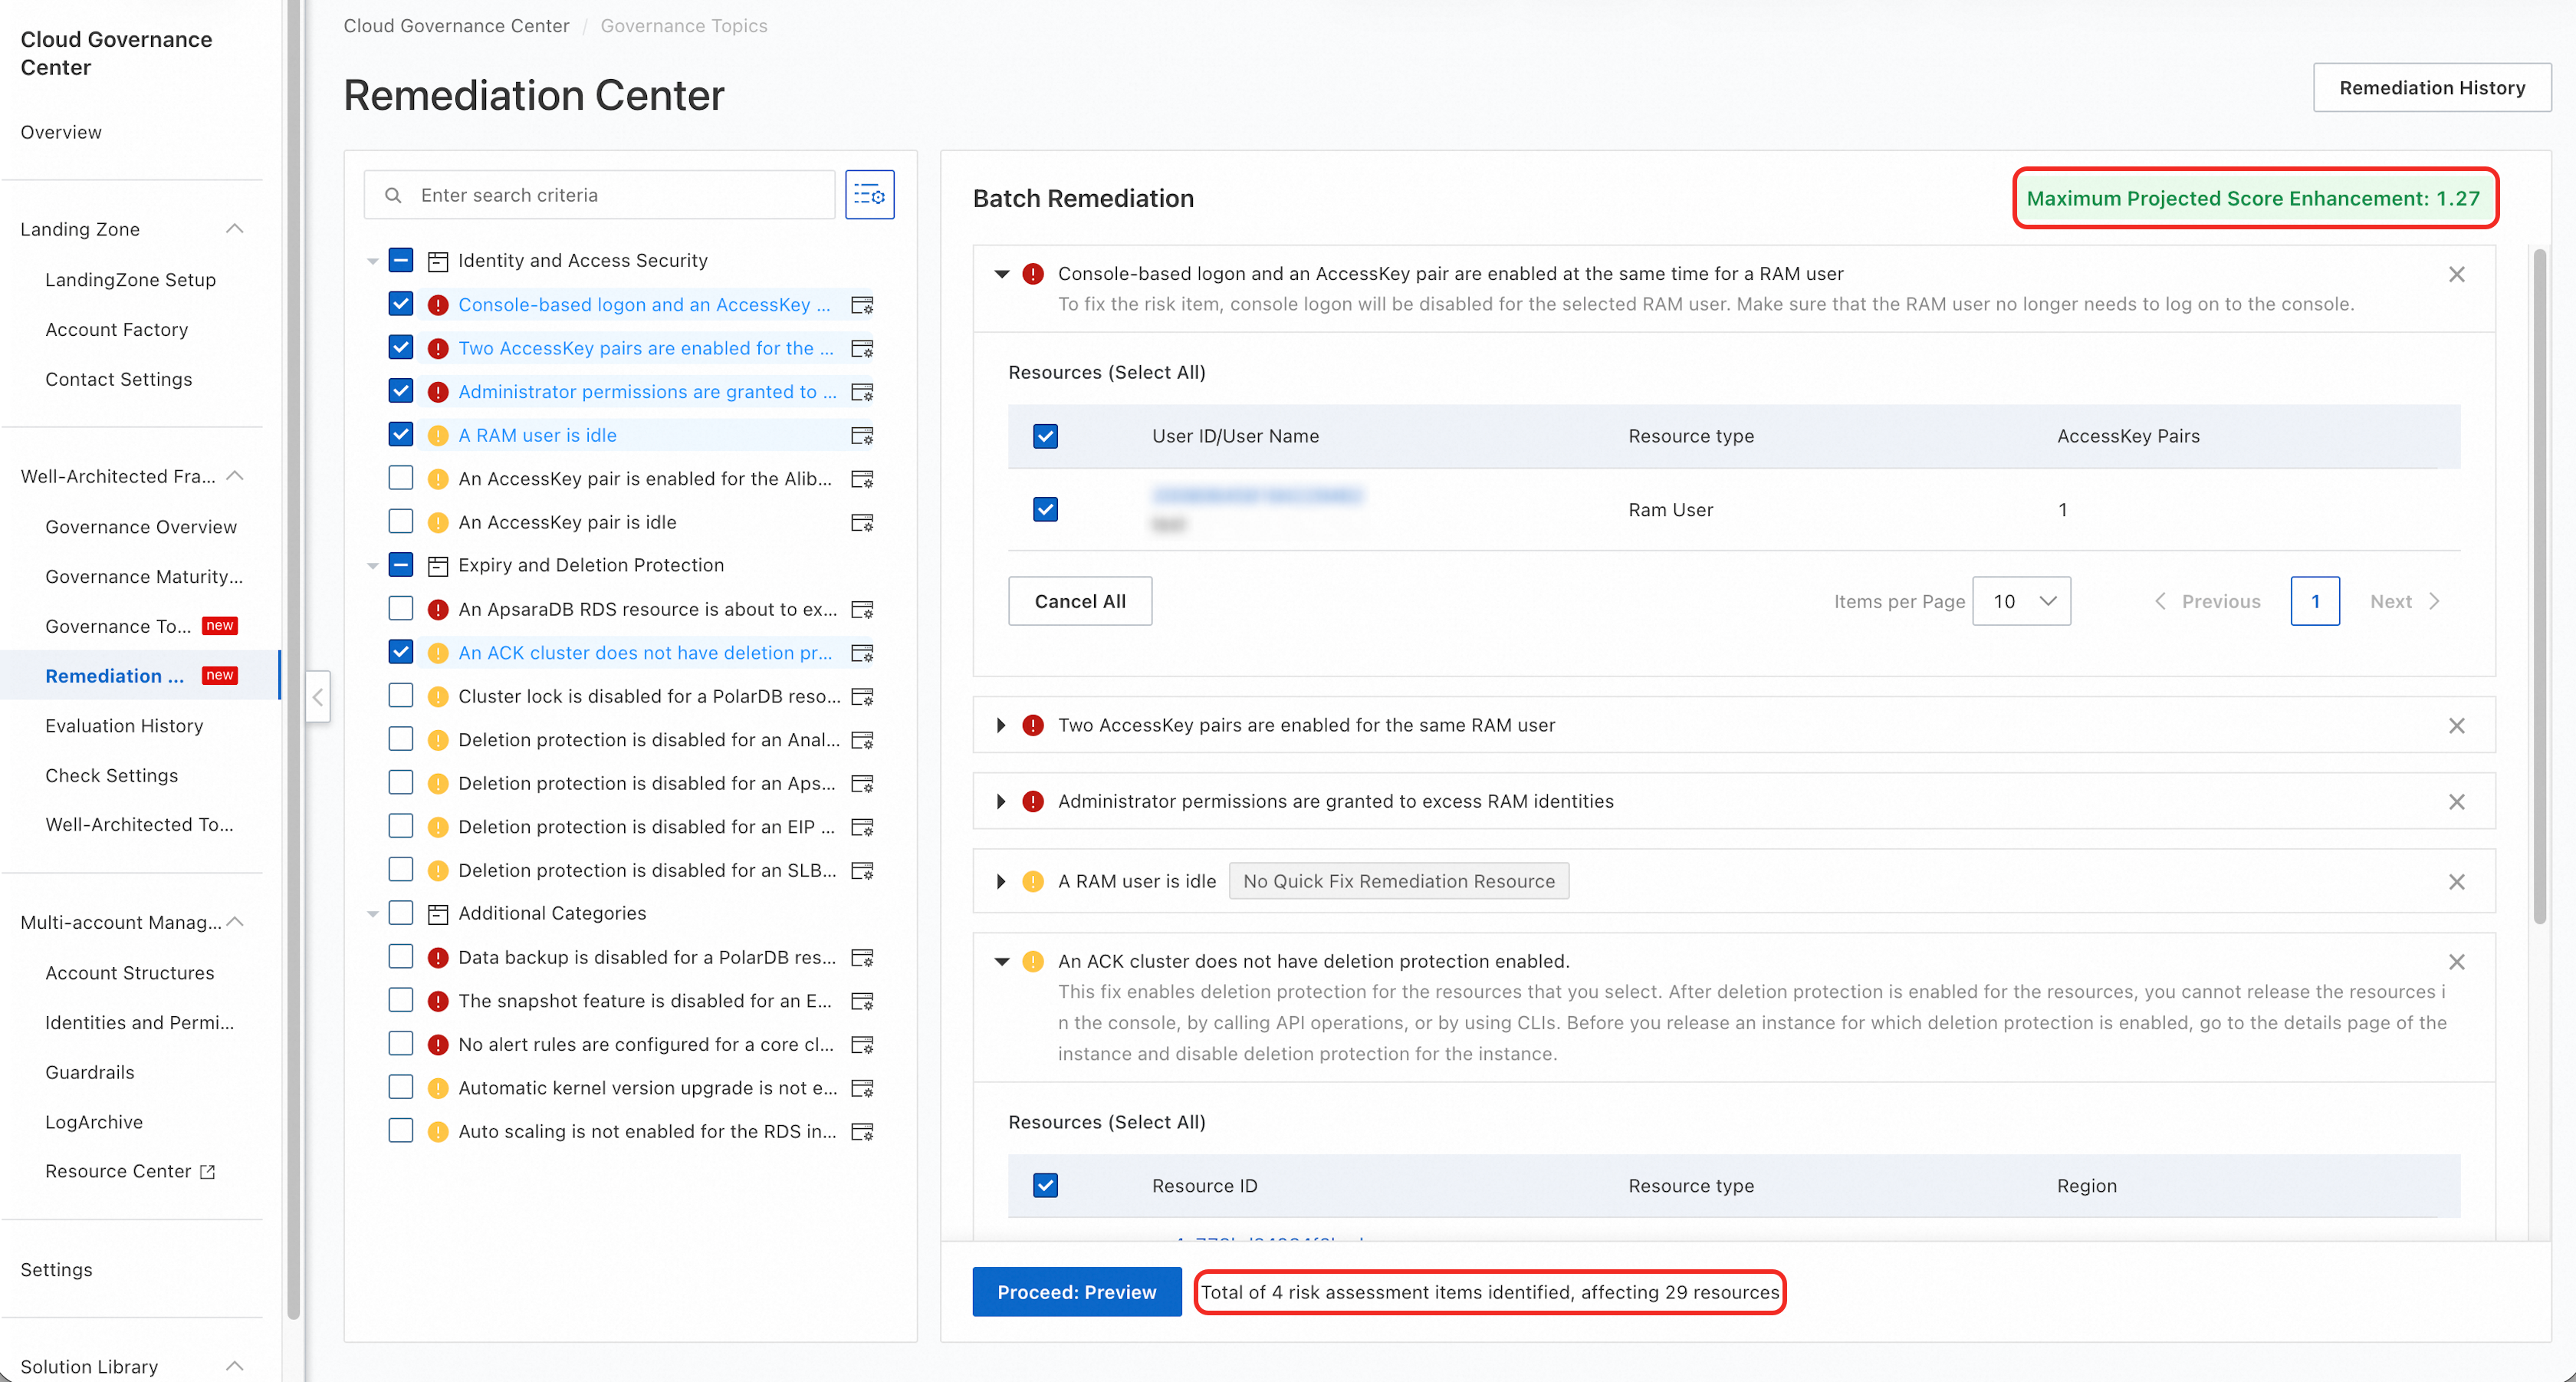Click the Proceed: Preview button
This screenshot has height=1382, width=2576.
1076,1292
